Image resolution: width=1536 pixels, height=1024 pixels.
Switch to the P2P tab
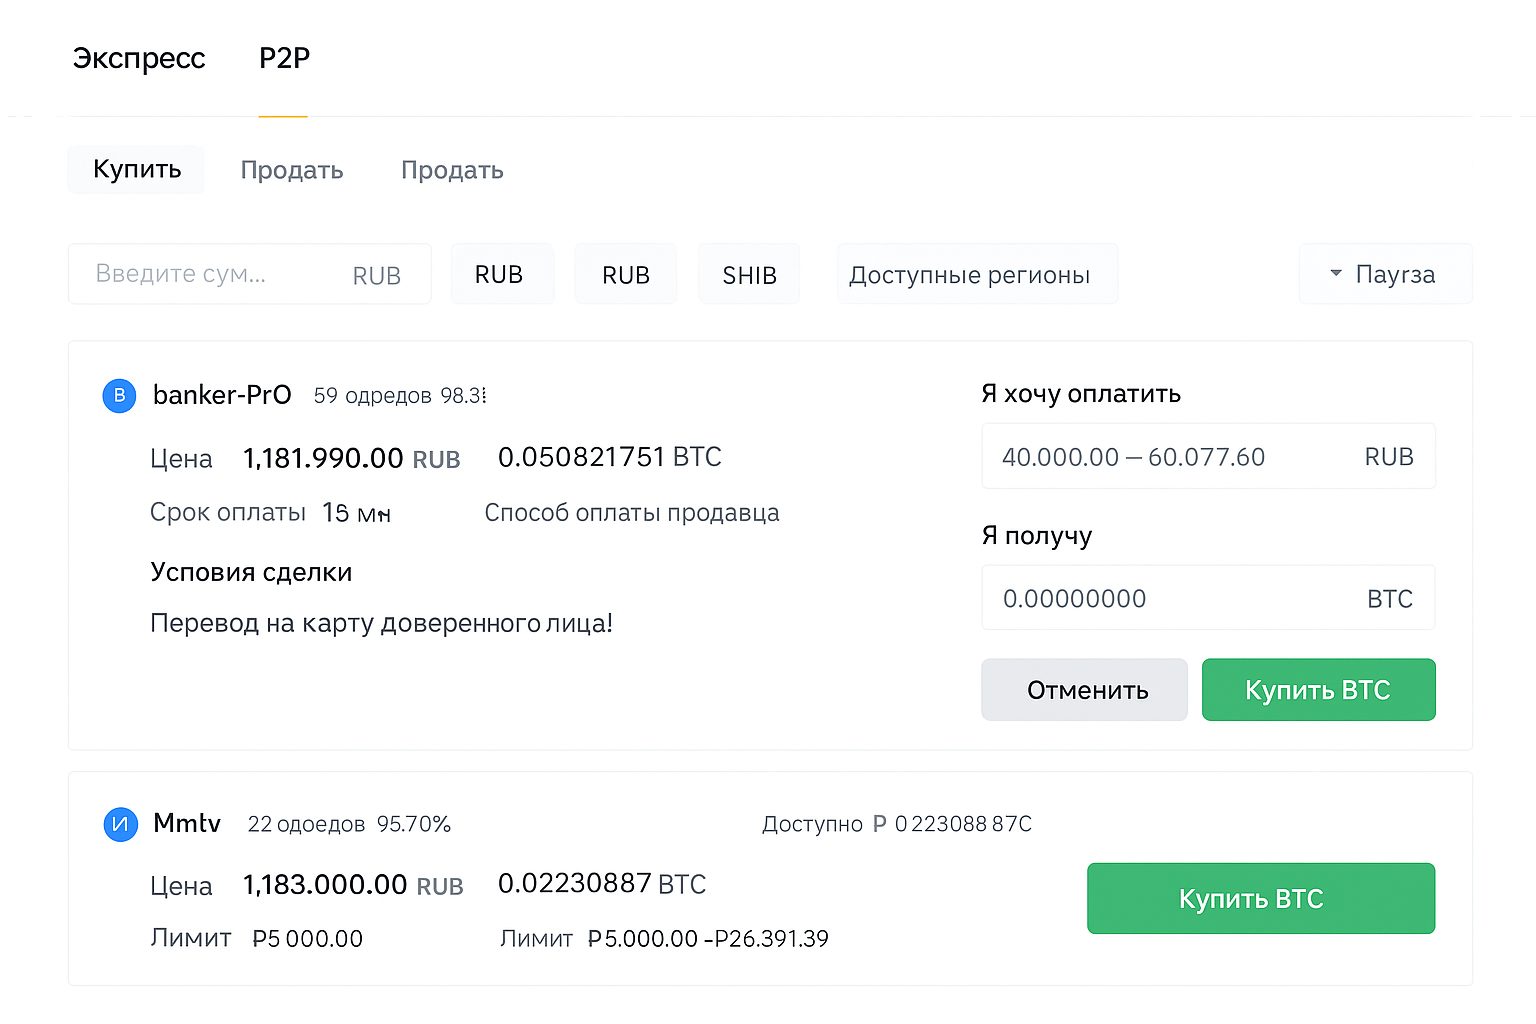tap(283, 58)
